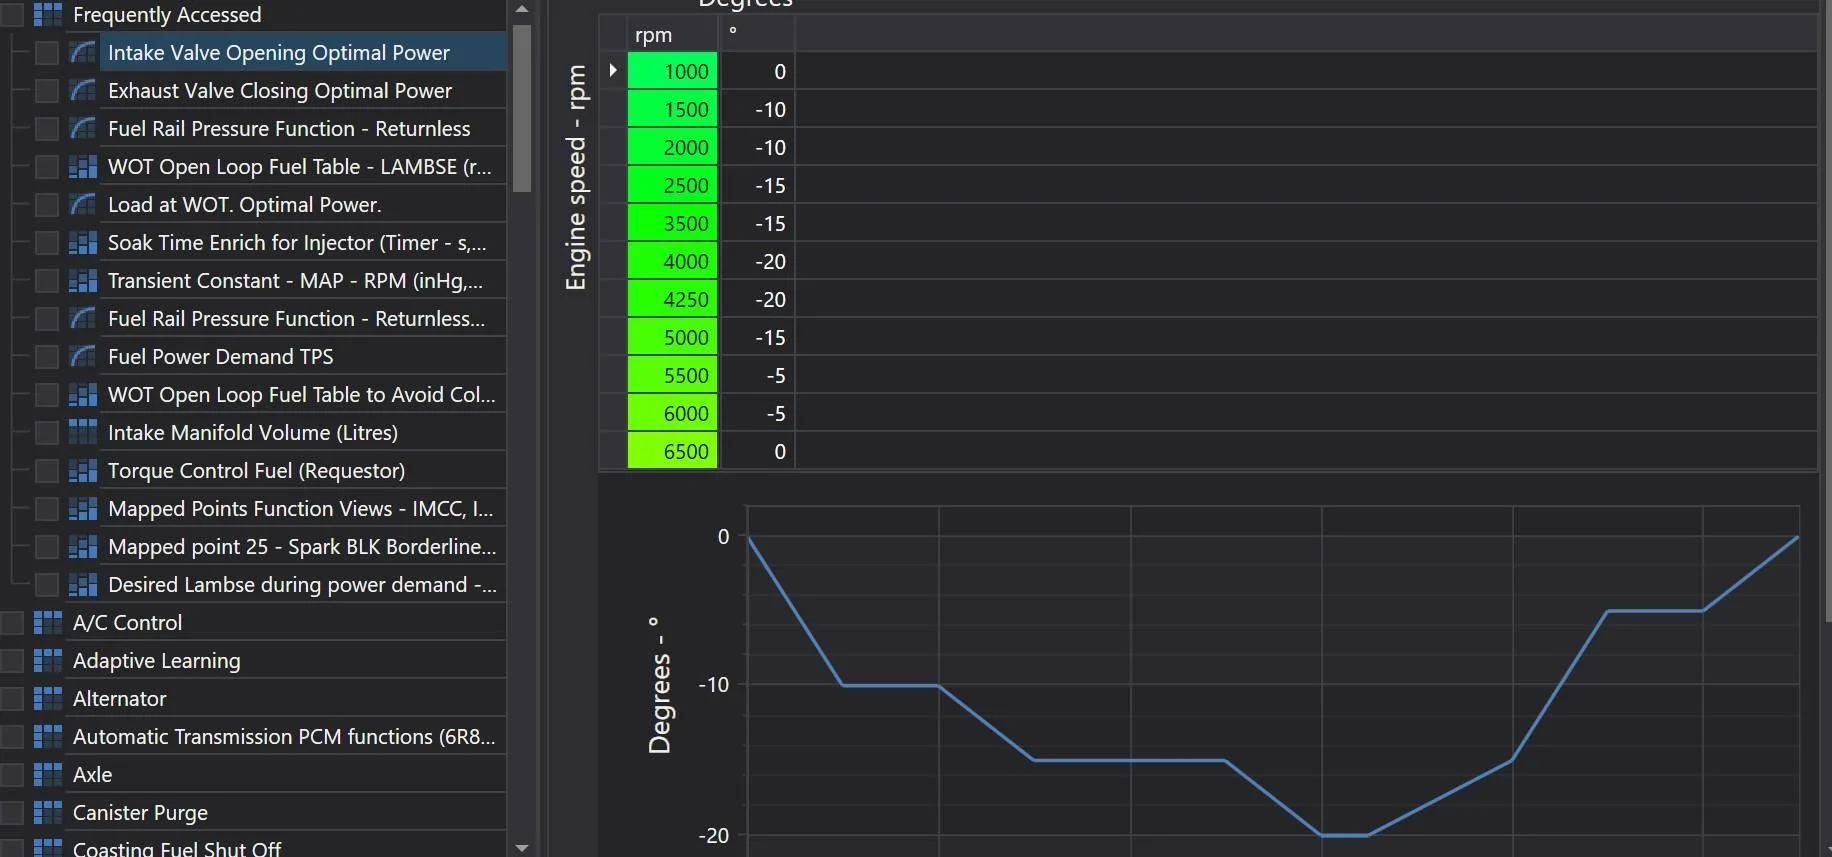The image size is (1832, 857).
Task: Click the grid icon beside Intake Manifold Volume (Litres)
Action: (83, 432)
